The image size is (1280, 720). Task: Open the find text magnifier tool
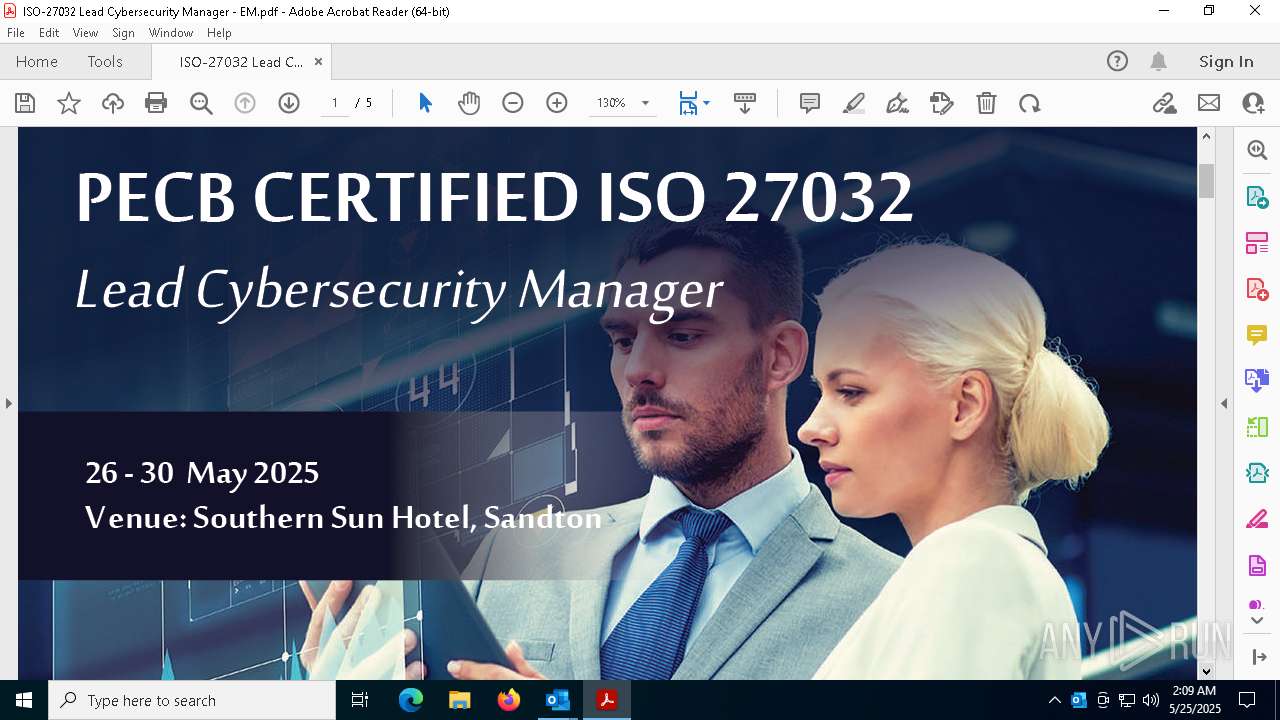coord(201,103)
